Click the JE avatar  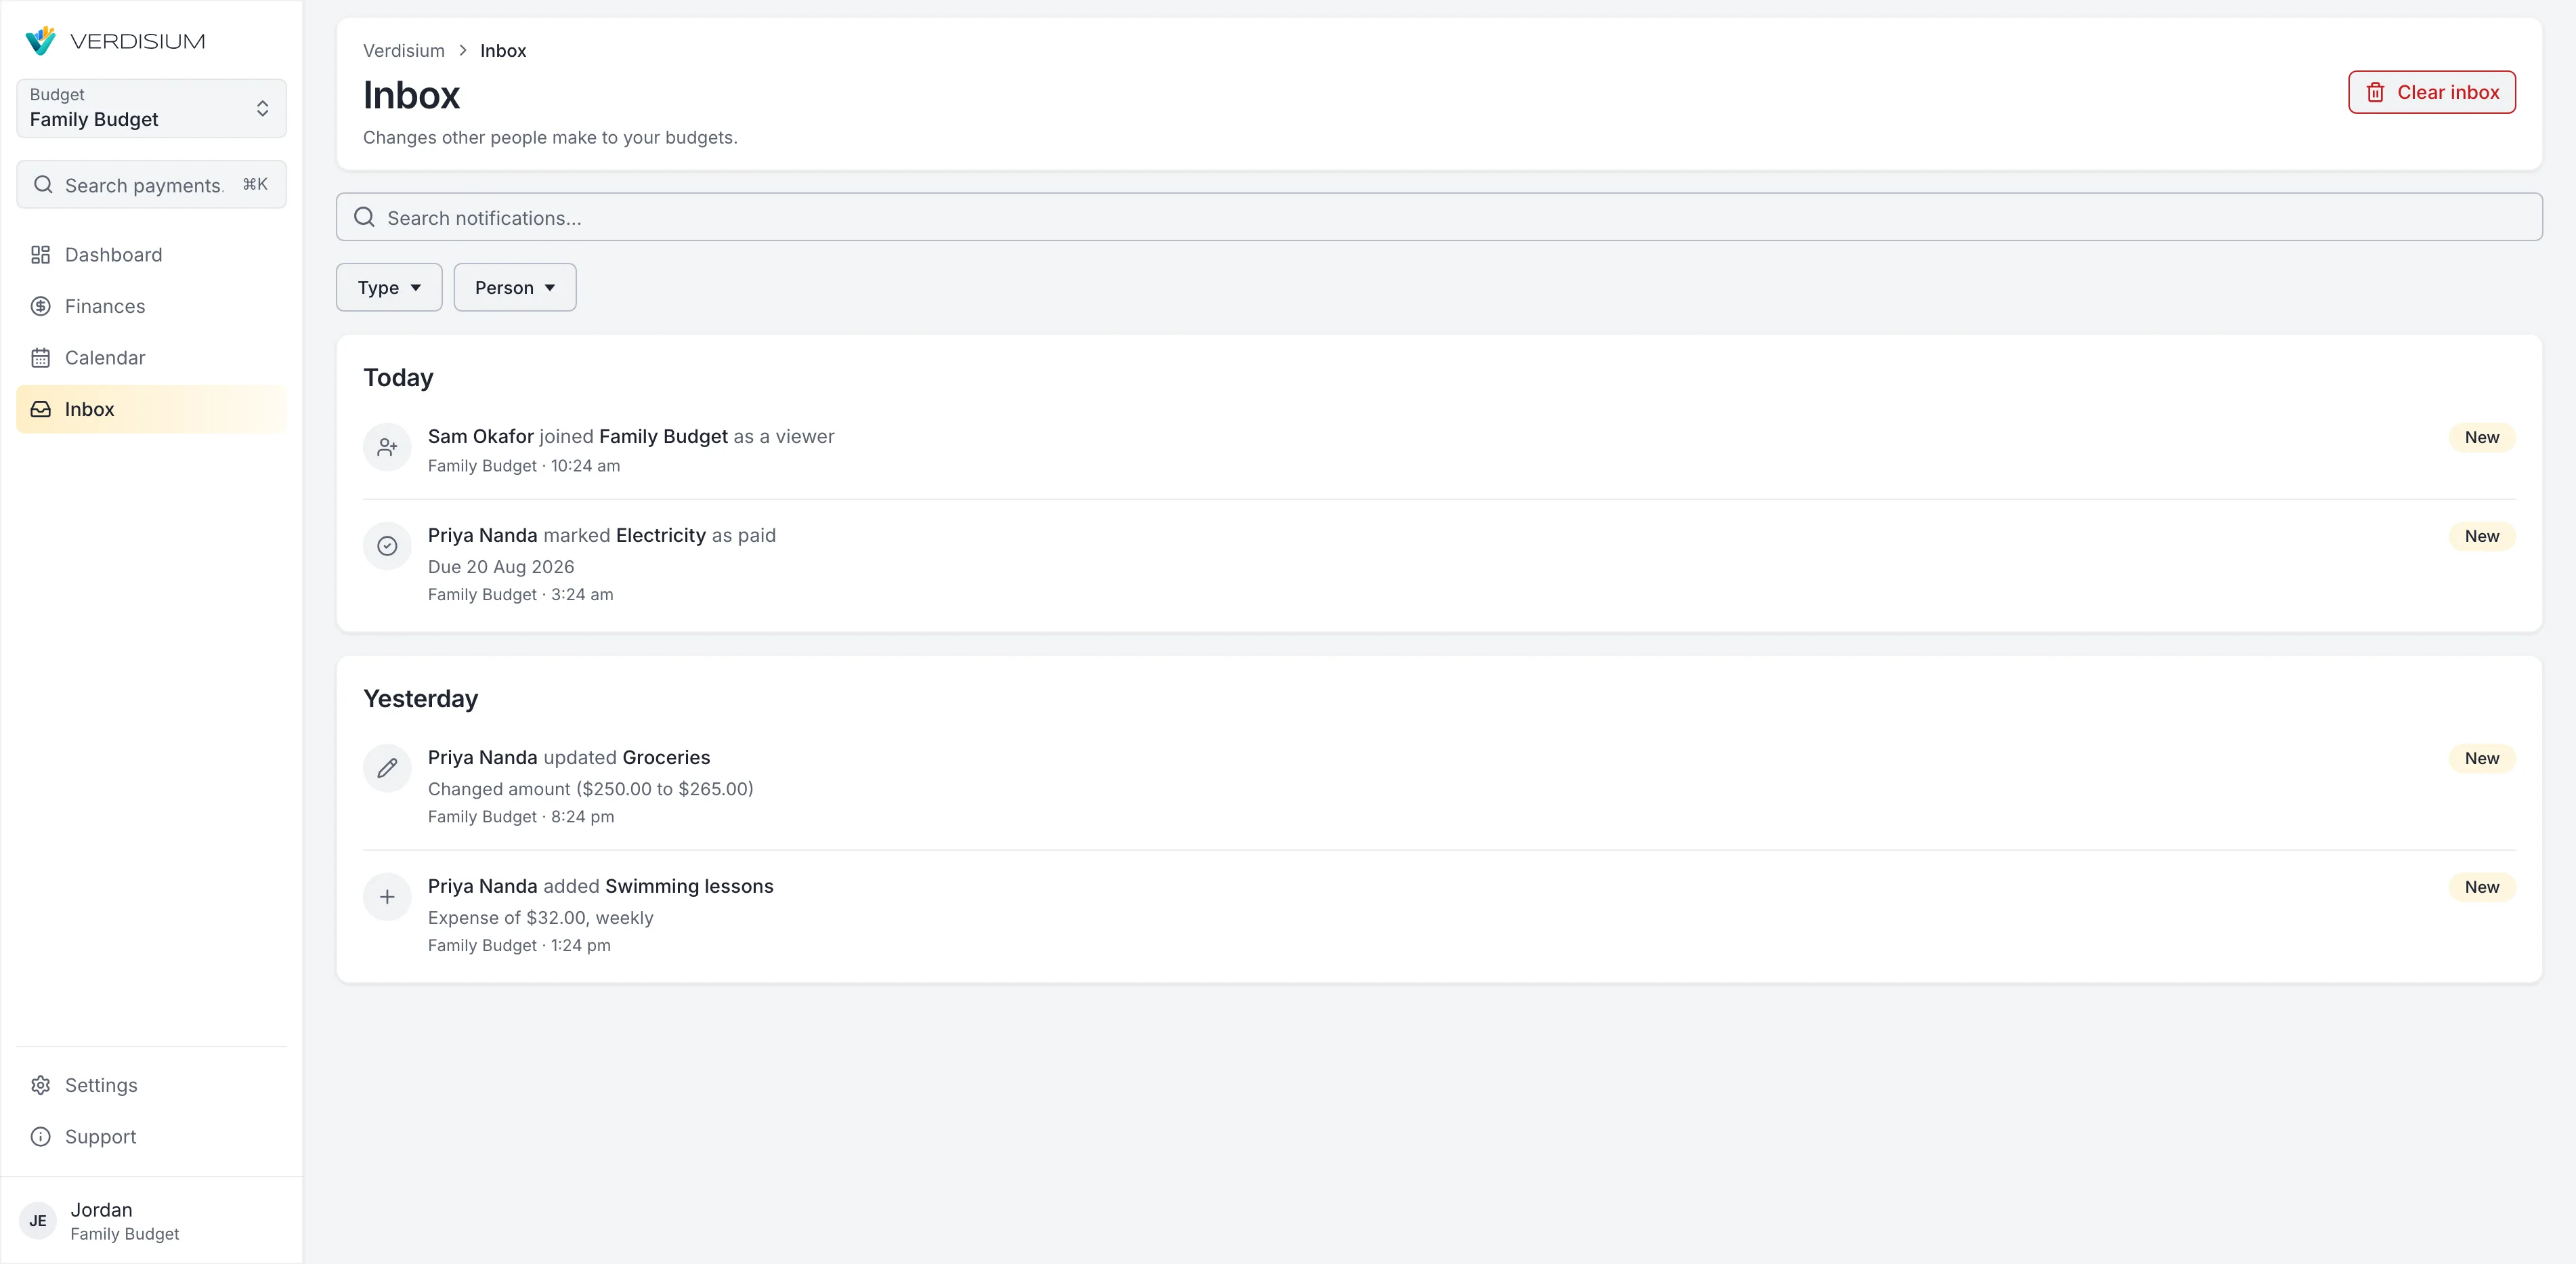click(x=38, y=1221)
